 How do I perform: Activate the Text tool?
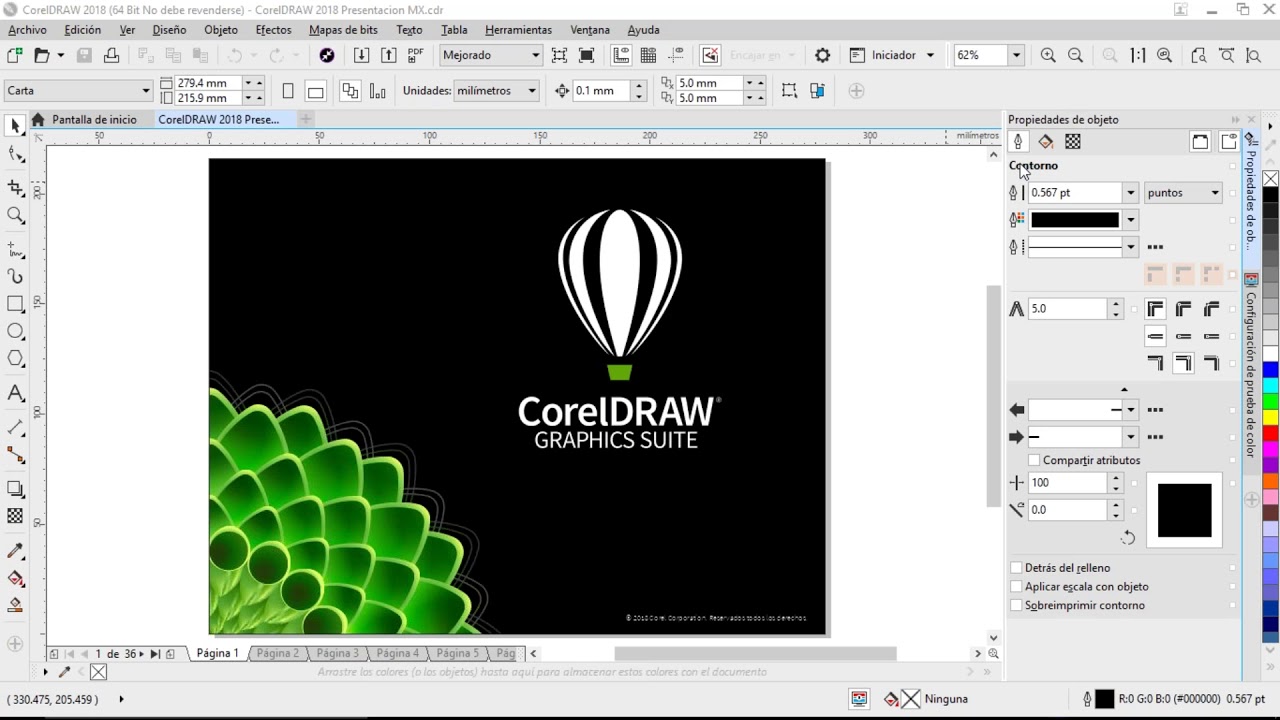15,394
